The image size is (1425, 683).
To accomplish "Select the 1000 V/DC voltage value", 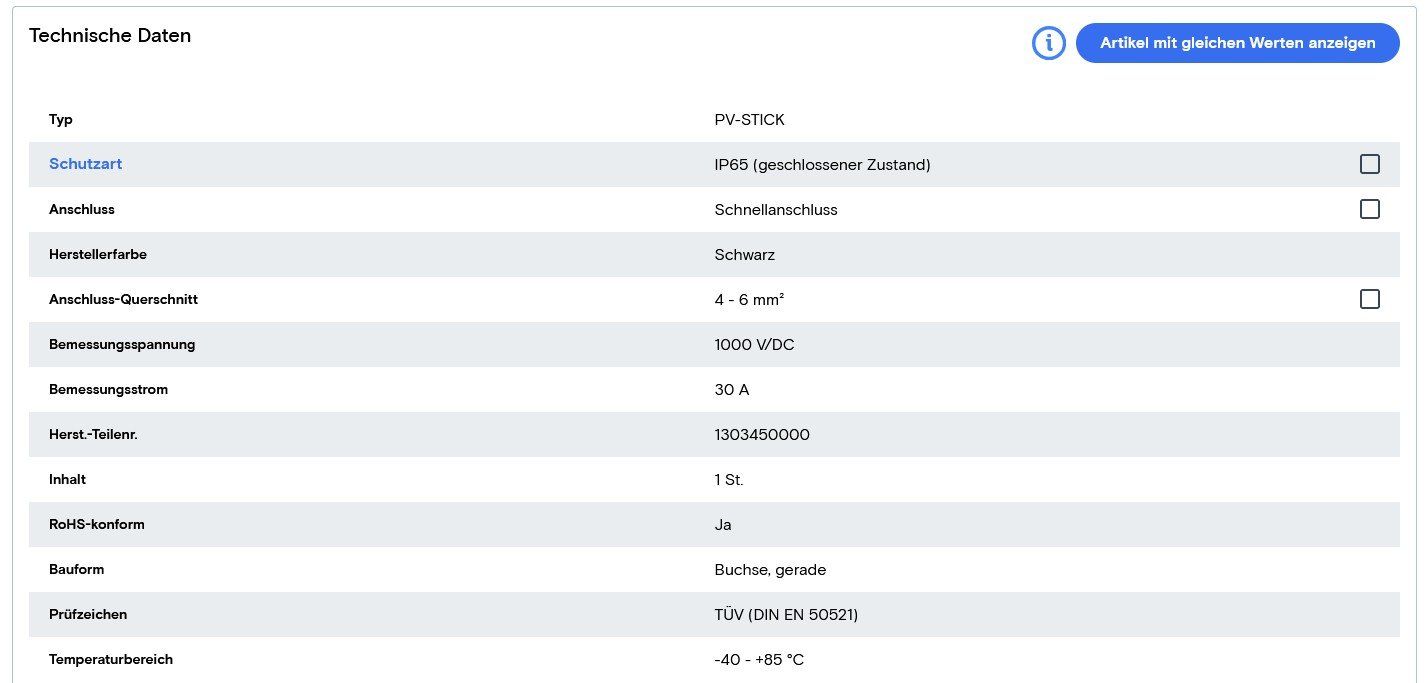I will (754, 345).
